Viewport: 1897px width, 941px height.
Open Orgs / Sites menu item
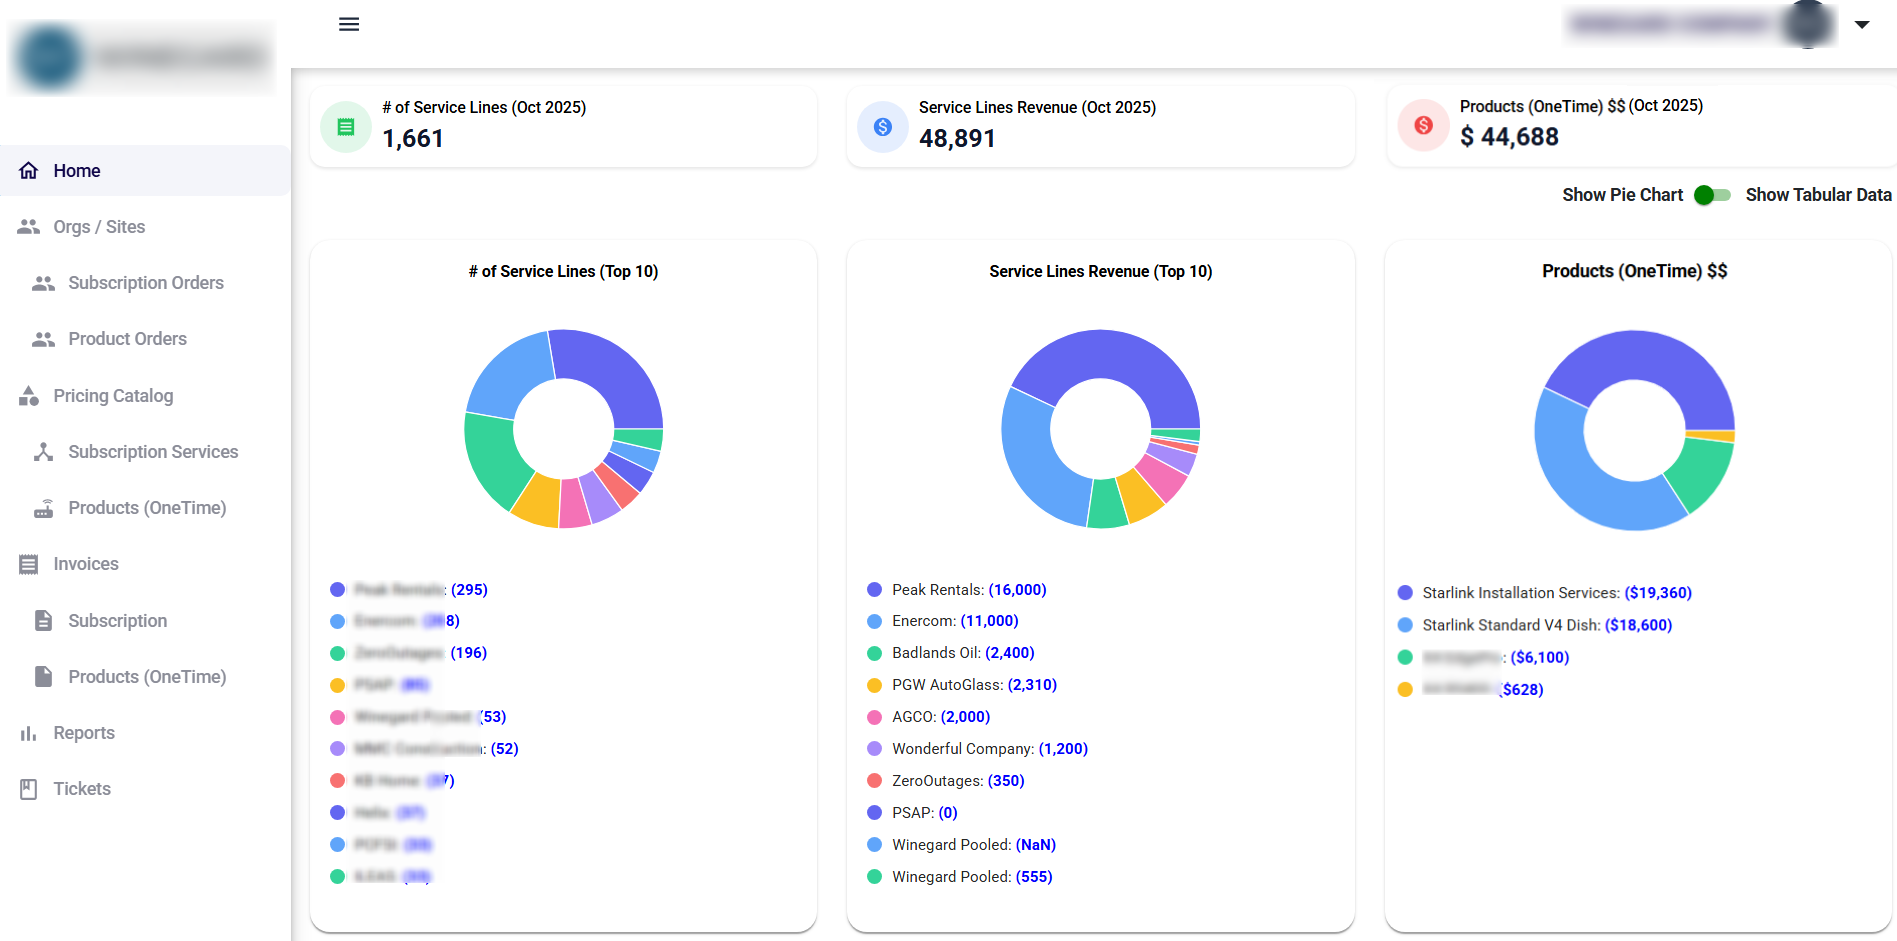(98, 227)
